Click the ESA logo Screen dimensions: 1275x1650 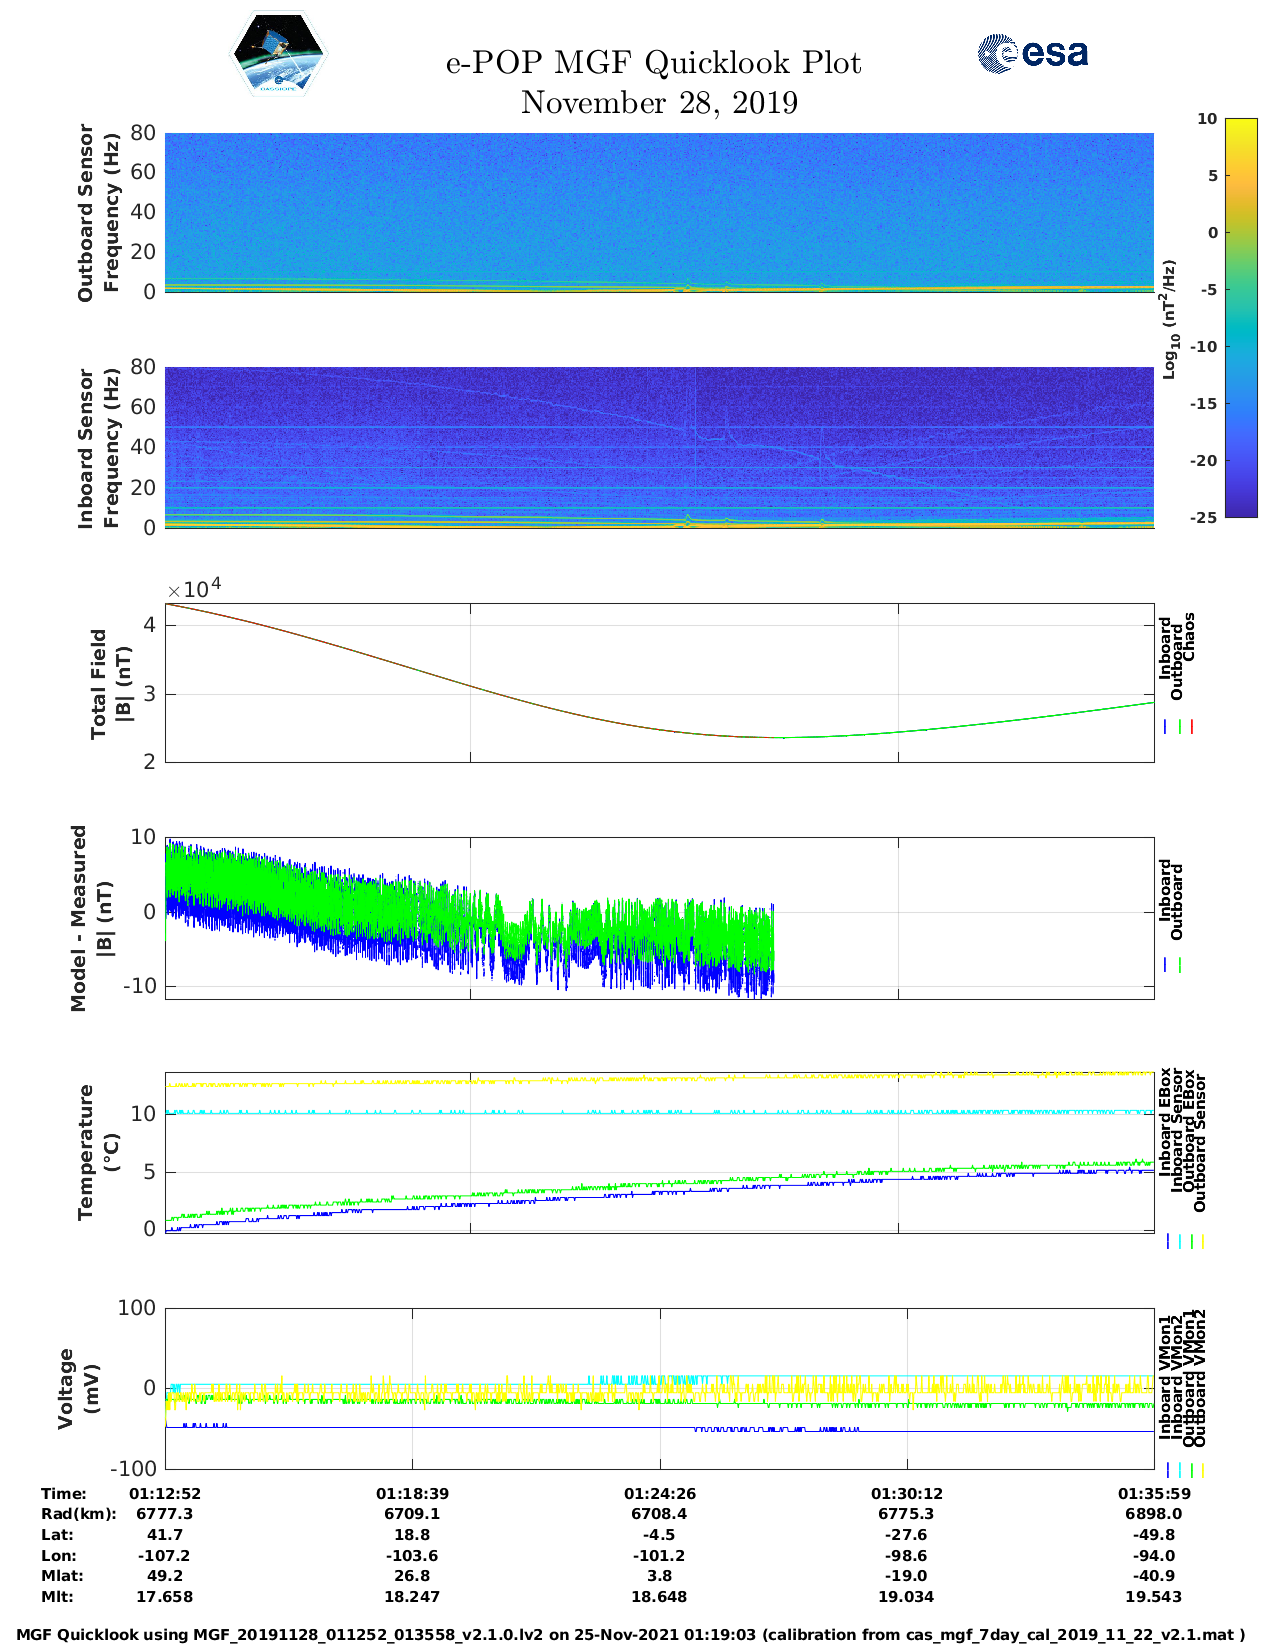pyautogui.click(x=1032, y=53)
